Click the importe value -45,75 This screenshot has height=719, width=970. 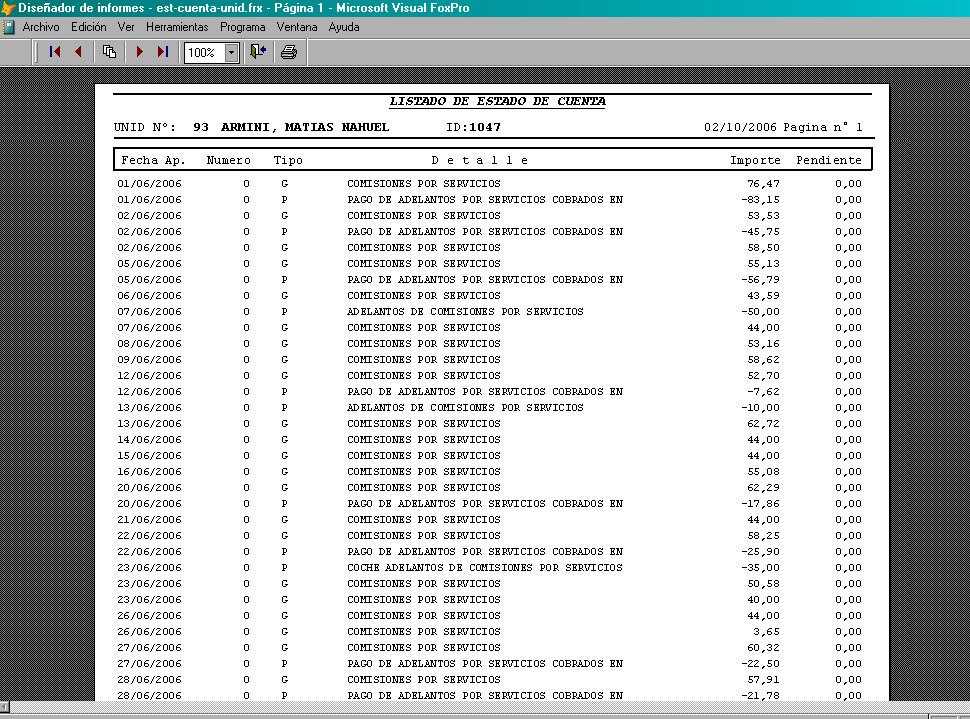click(760, 231)
